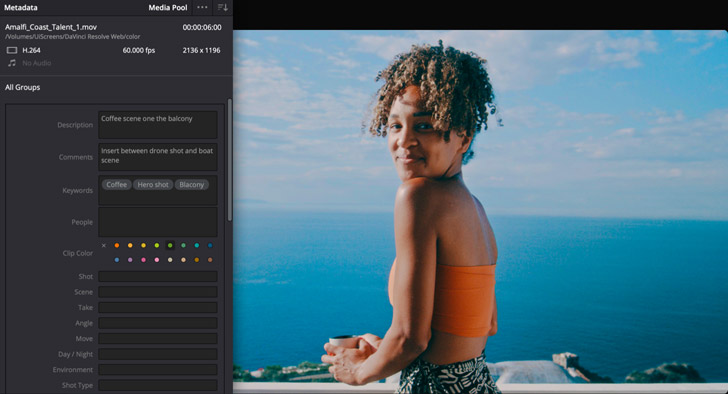Click the metadata panel vertical scrollbar
728x394 pixels.
[x=229, y=160]
